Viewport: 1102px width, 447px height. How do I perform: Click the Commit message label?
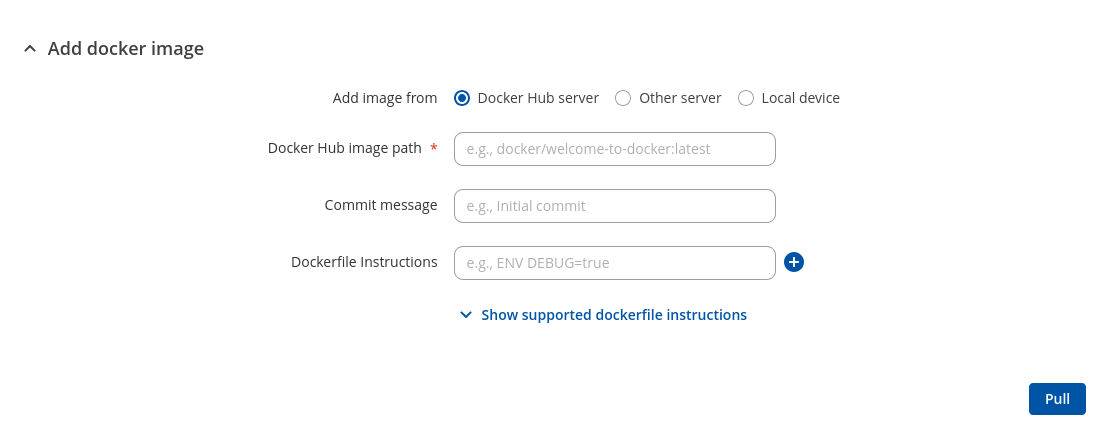coord(381,205)
